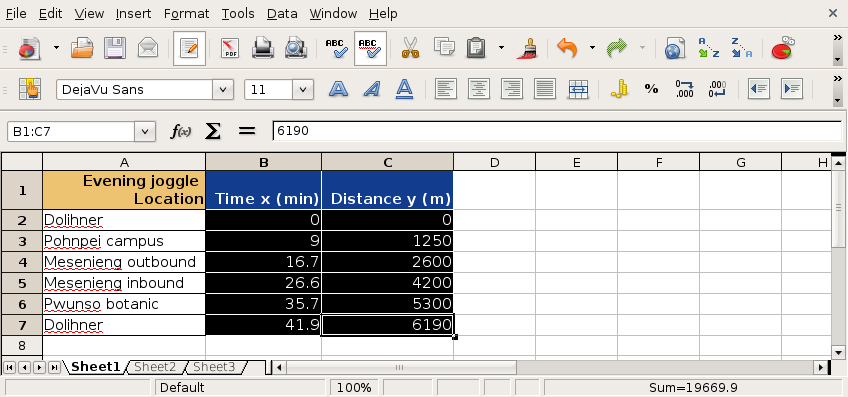Center cell contents horizontally
The width and height of the screenshot is (848, 397).
tap(479, 89)
